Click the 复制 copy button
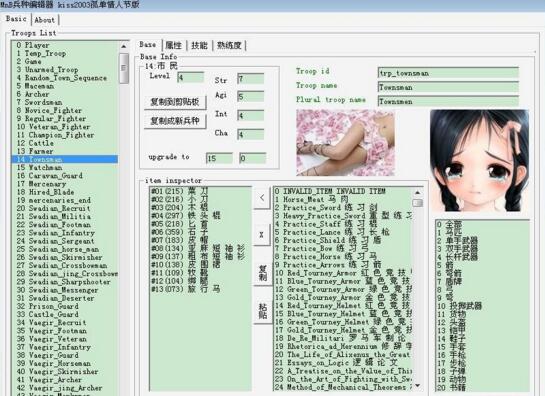 (262, 273)
